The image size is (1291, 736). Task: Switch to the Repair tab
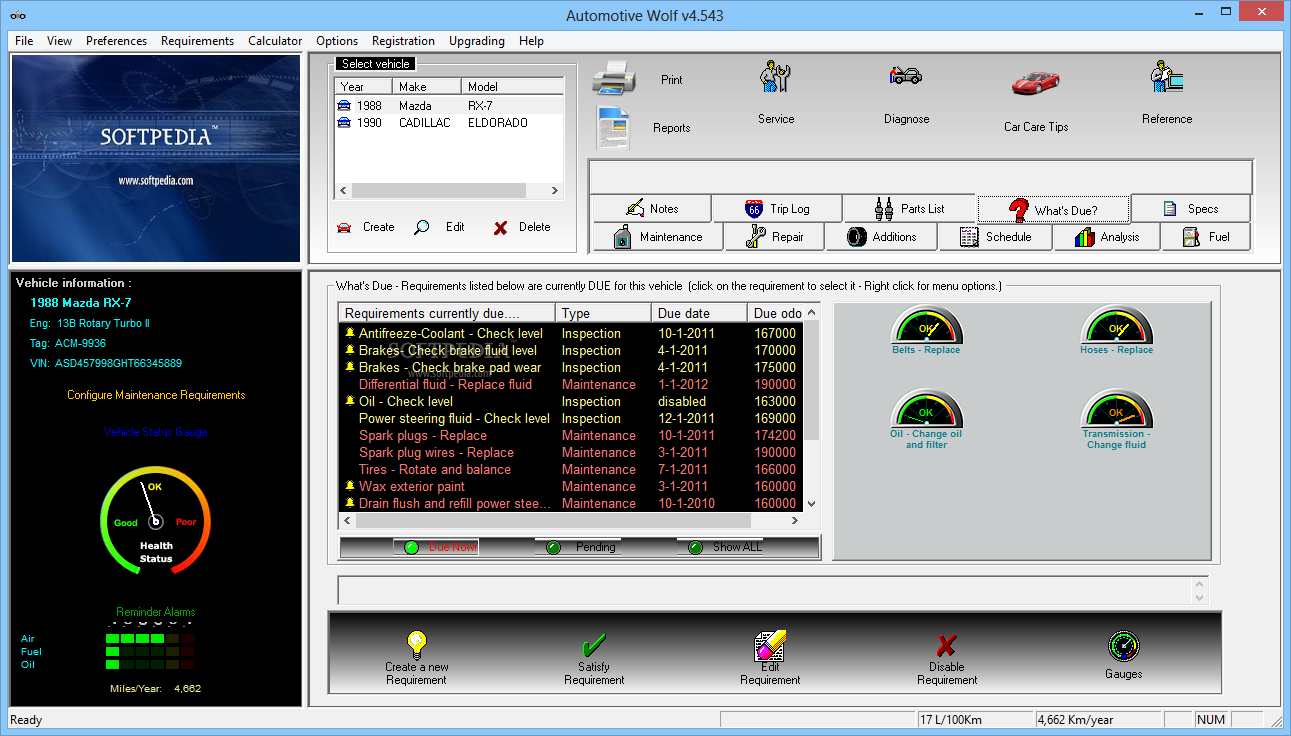775,237
